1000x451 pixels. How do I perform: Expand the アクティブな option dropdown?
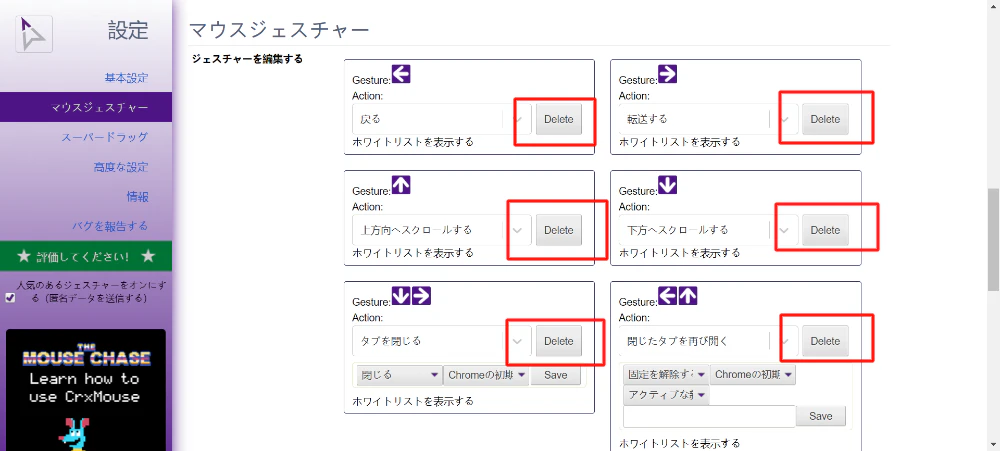point(666,396)
